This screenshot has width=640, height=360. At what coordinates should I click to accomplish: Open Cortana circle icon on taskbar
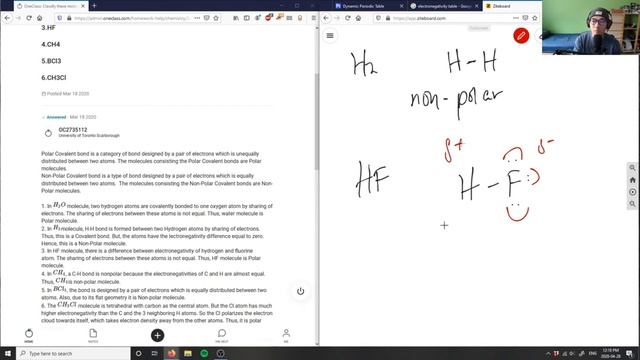click(x=138, y=353)
